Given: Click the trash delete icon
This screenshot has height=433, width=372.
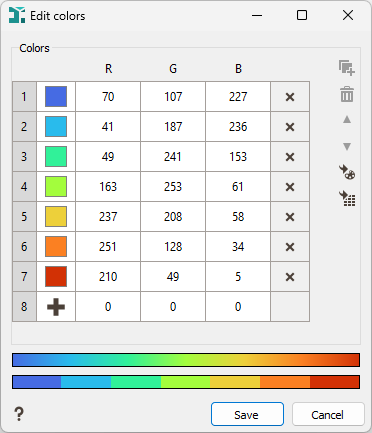Looking at the screenshot, I should 347,94.
